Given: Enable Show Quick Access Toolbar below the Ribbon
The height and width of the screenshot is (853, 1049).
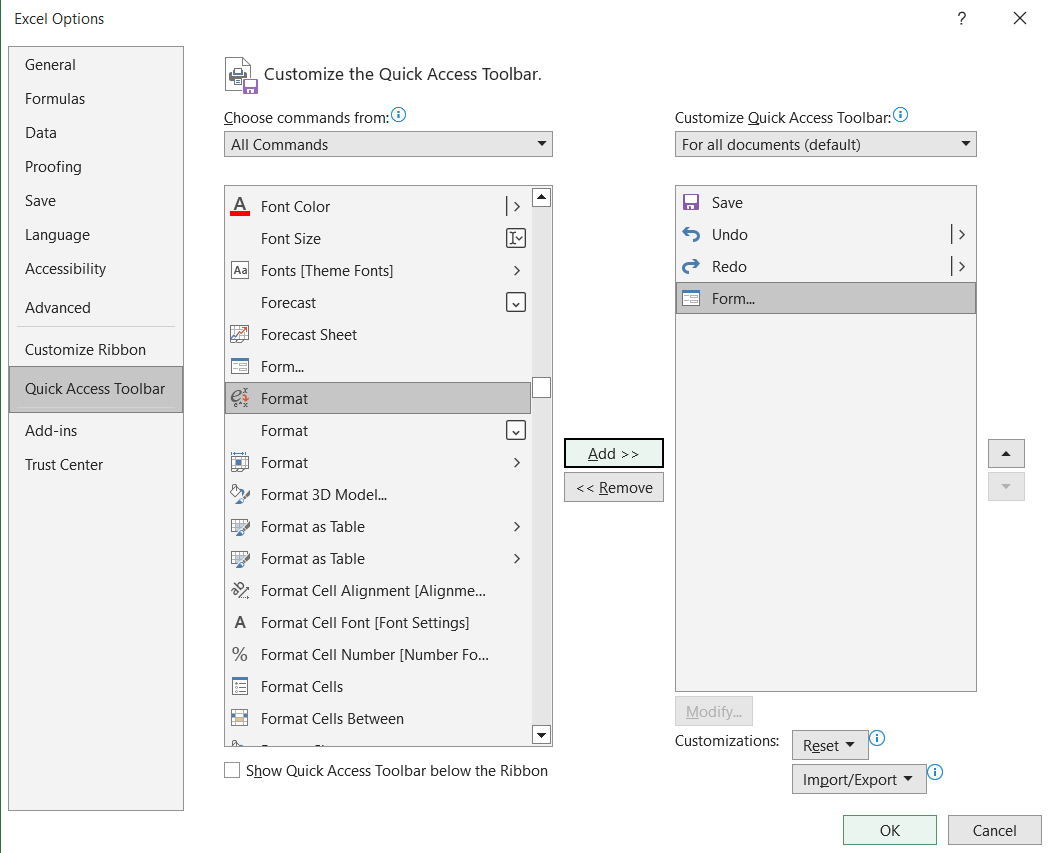Looking at the screenshot, I should click(x=232, y=770).
